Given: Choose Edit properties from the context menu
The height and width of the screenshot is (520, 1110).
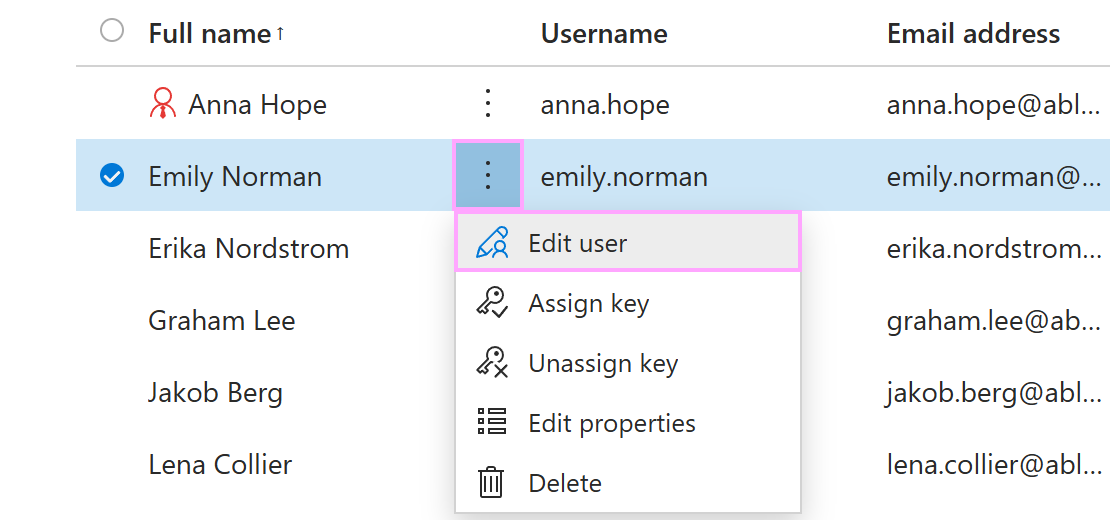Looking at the screenshot, I should (x=628, y=423).
